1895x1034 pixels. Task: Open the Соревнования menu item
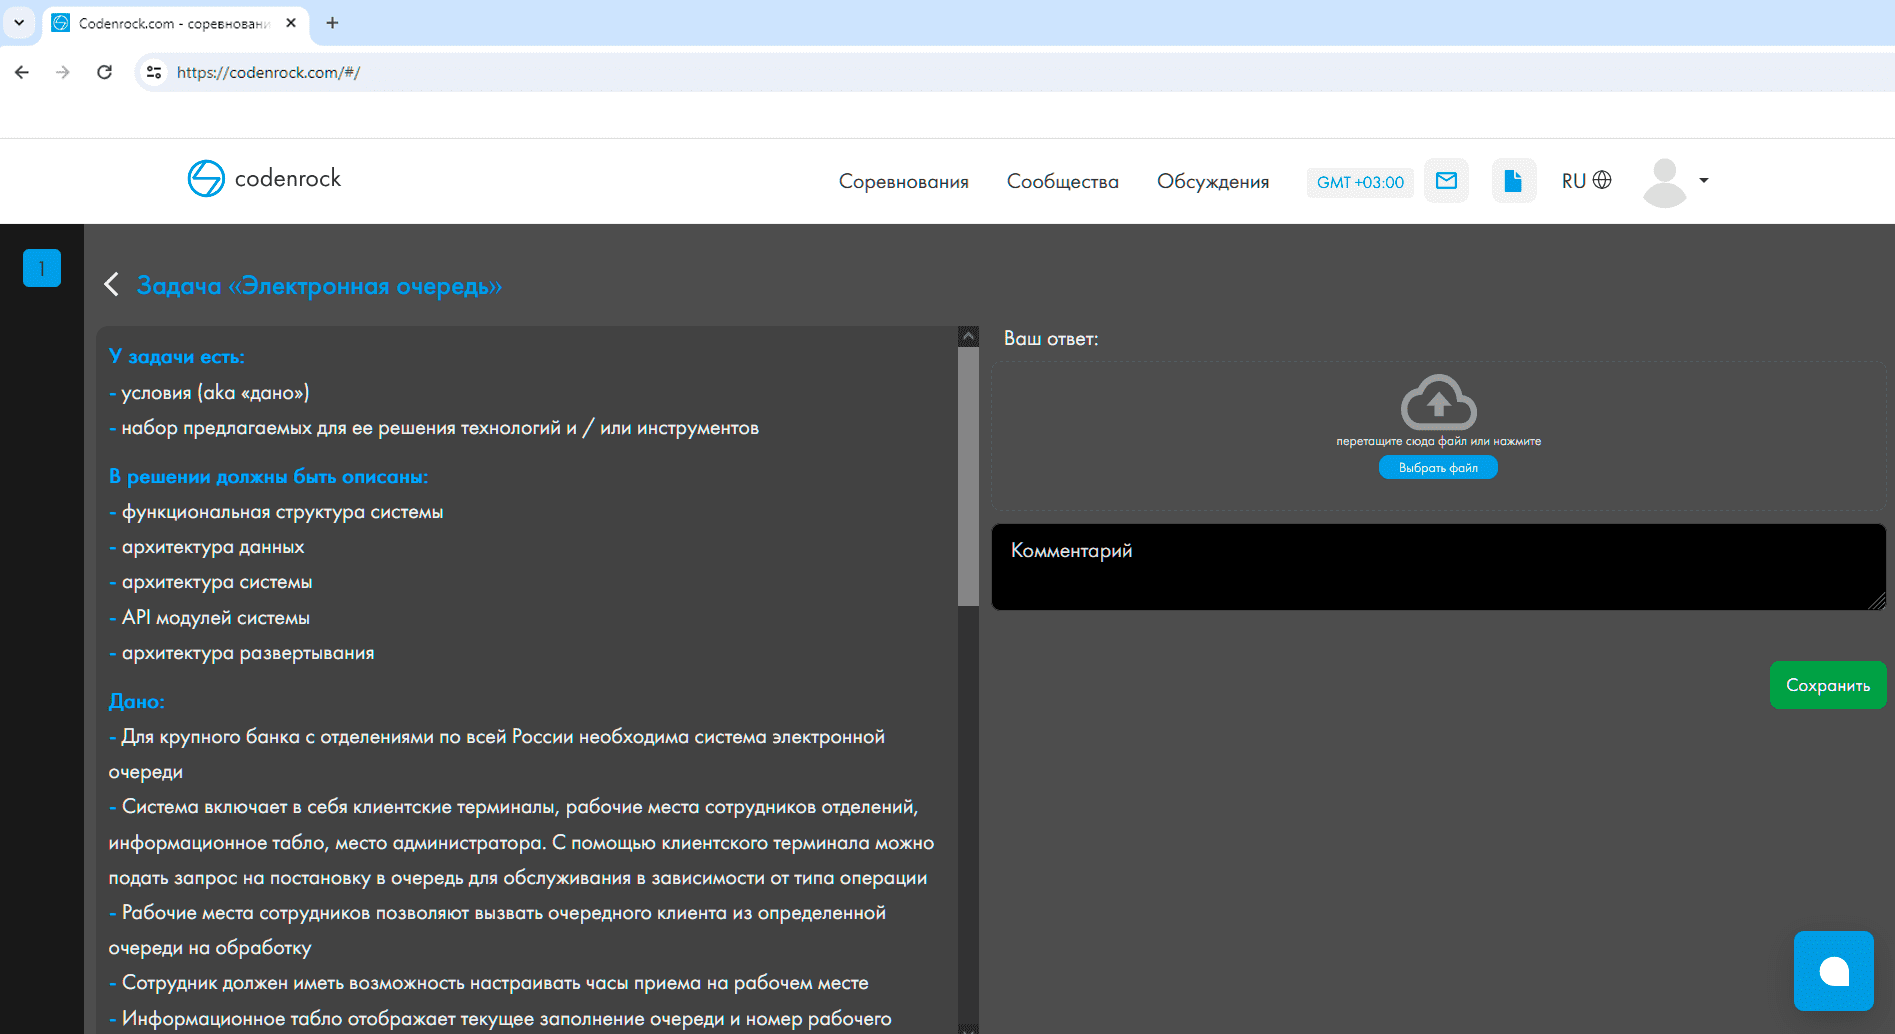point(903,182)
